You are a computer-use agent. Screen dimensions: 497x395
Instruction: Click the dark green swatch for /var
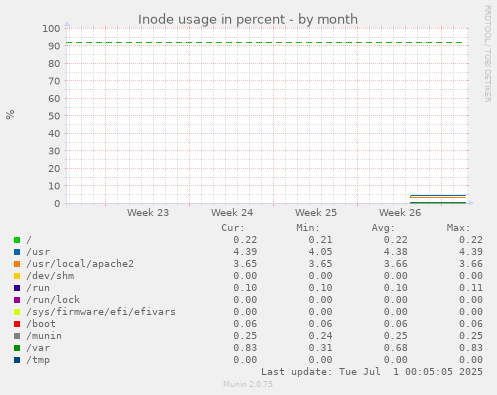pyautogui.click(x=17, y=348)
